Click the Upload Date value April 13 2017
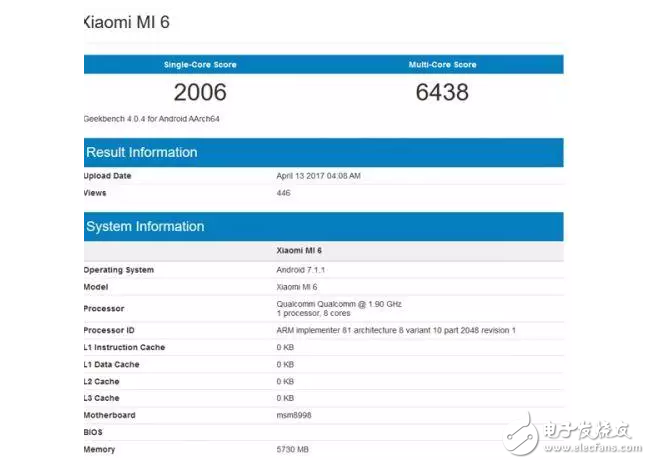 click(318, 176)
